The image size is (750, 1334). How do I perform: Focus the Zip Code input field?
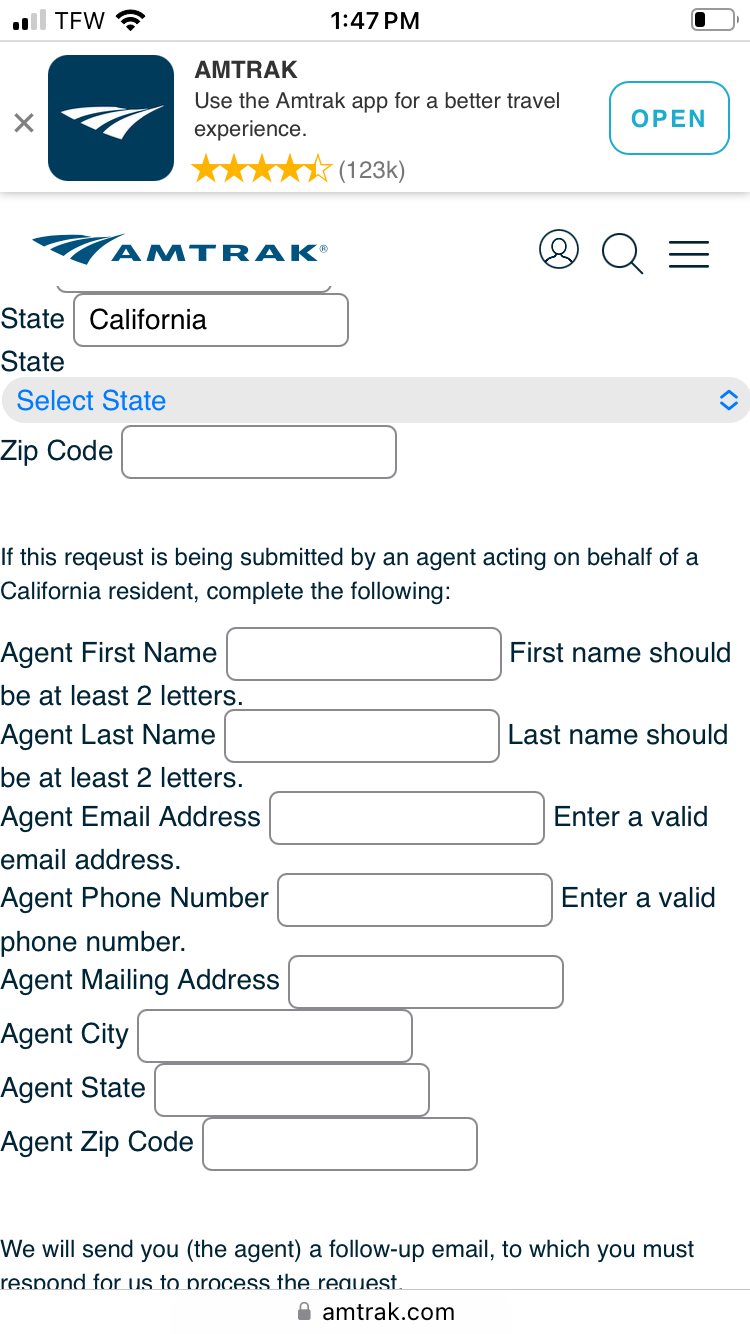coord(259,452)
